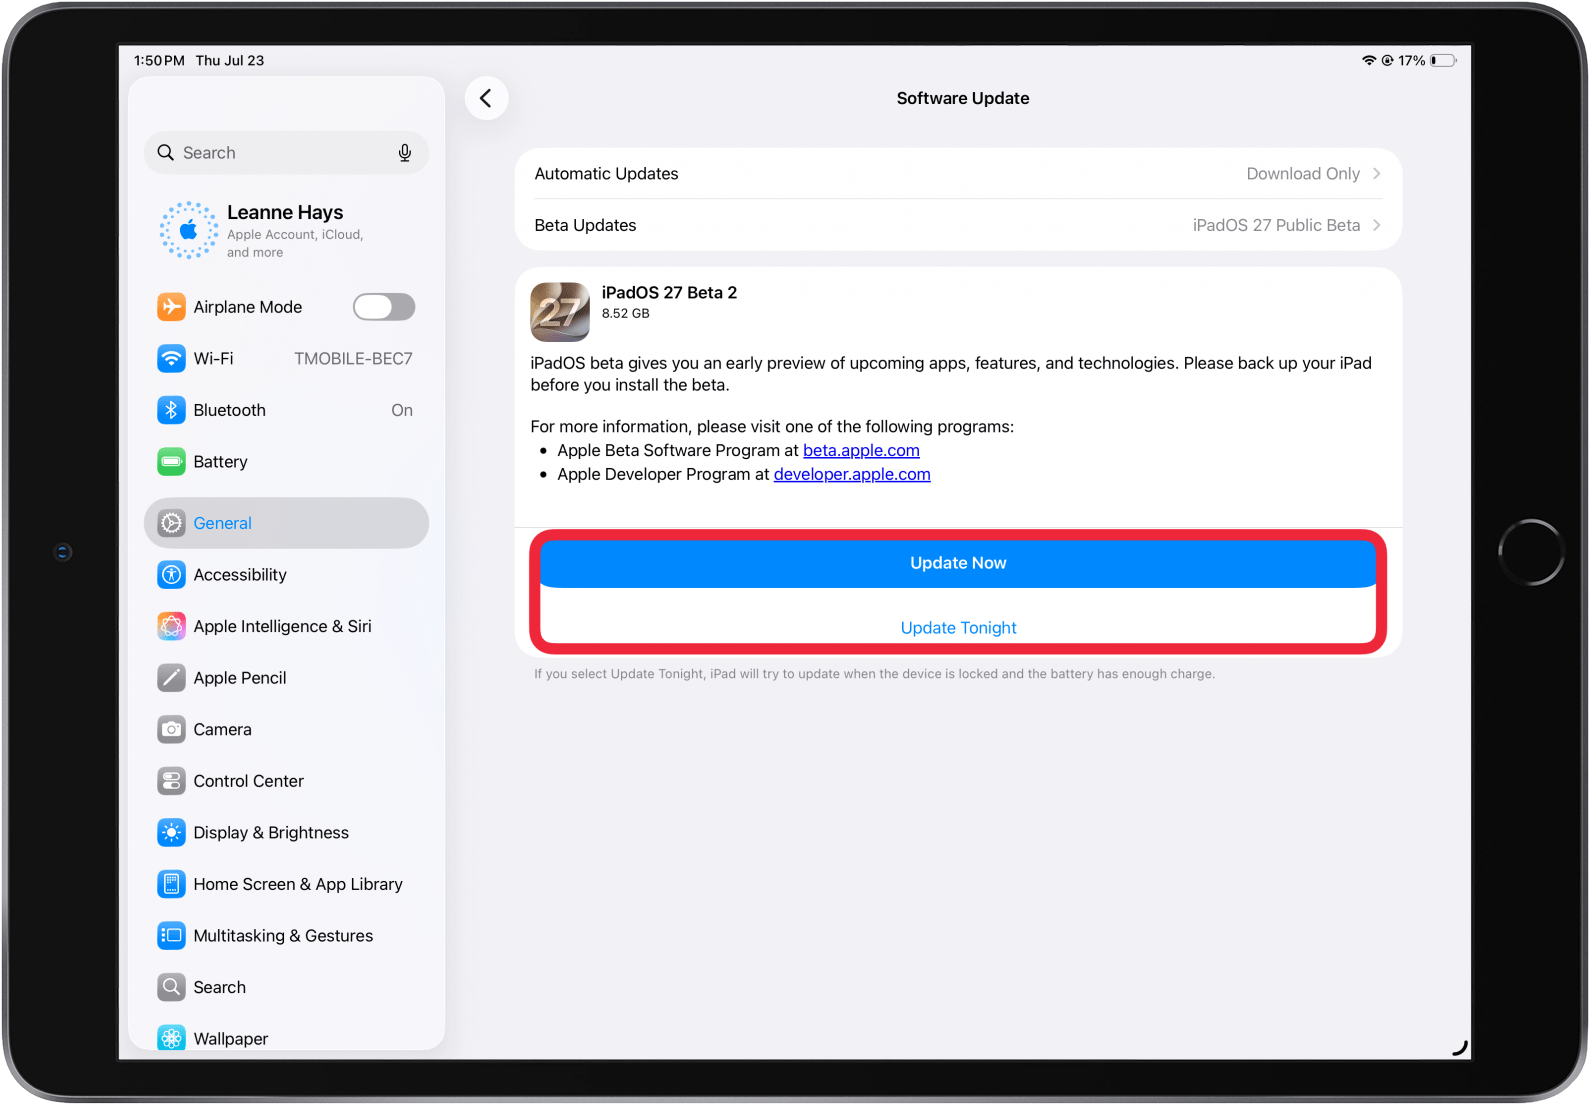Tap the TMOBILE-BEC7 network name
This screenshot has height=1105, width=1590.
coord(353,358)
